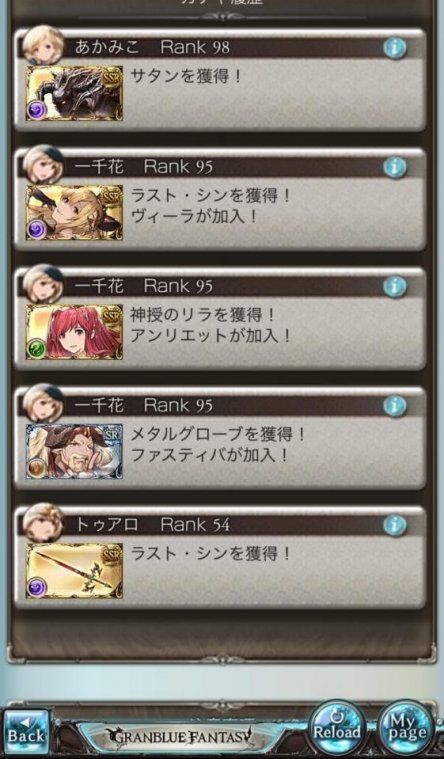Click the メタルグローブを獲得 entry text
Viewport: 444px width, 759px height.
[x=218, y=435]
